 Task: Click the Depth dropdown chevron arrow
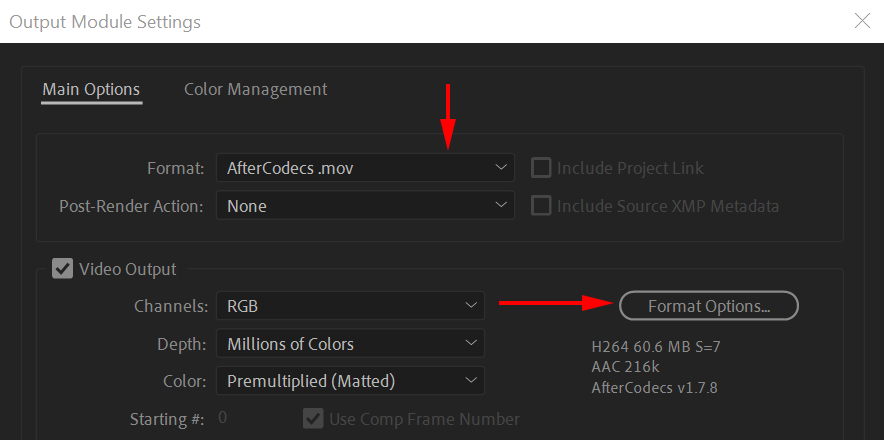(x=472, y=343)
